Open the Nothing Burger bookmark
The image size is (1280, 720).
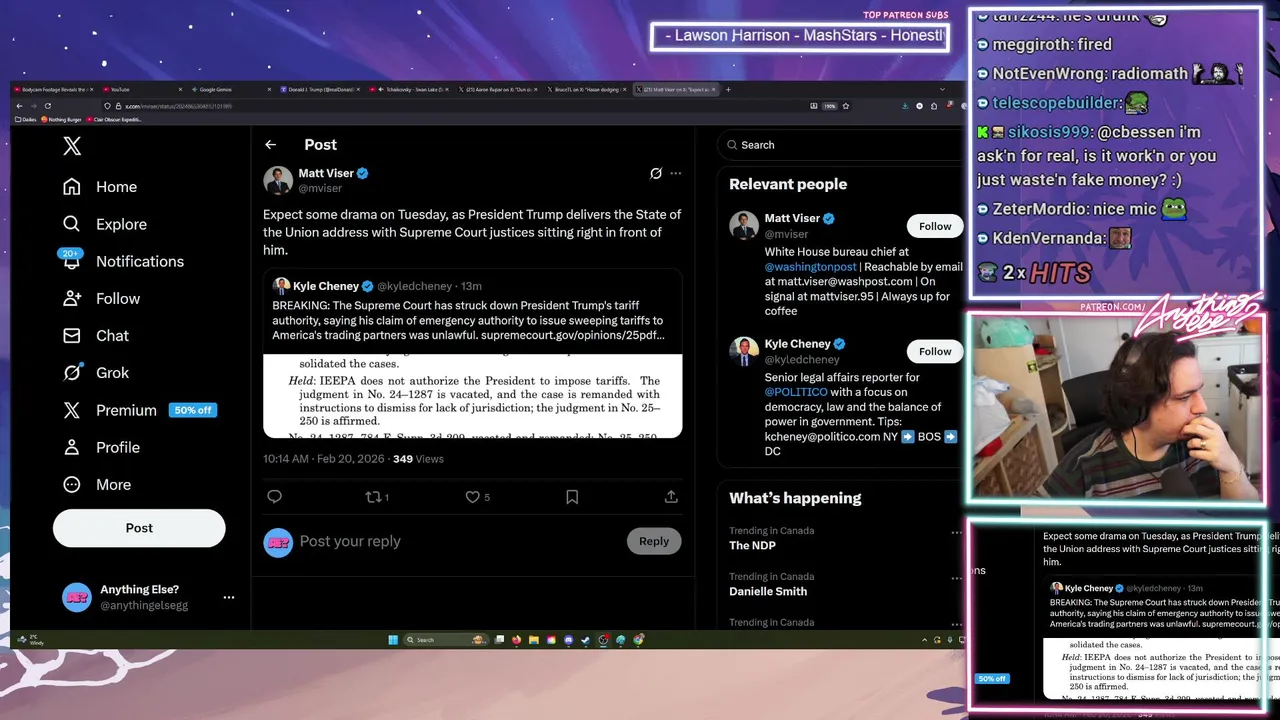pos(61,119)
